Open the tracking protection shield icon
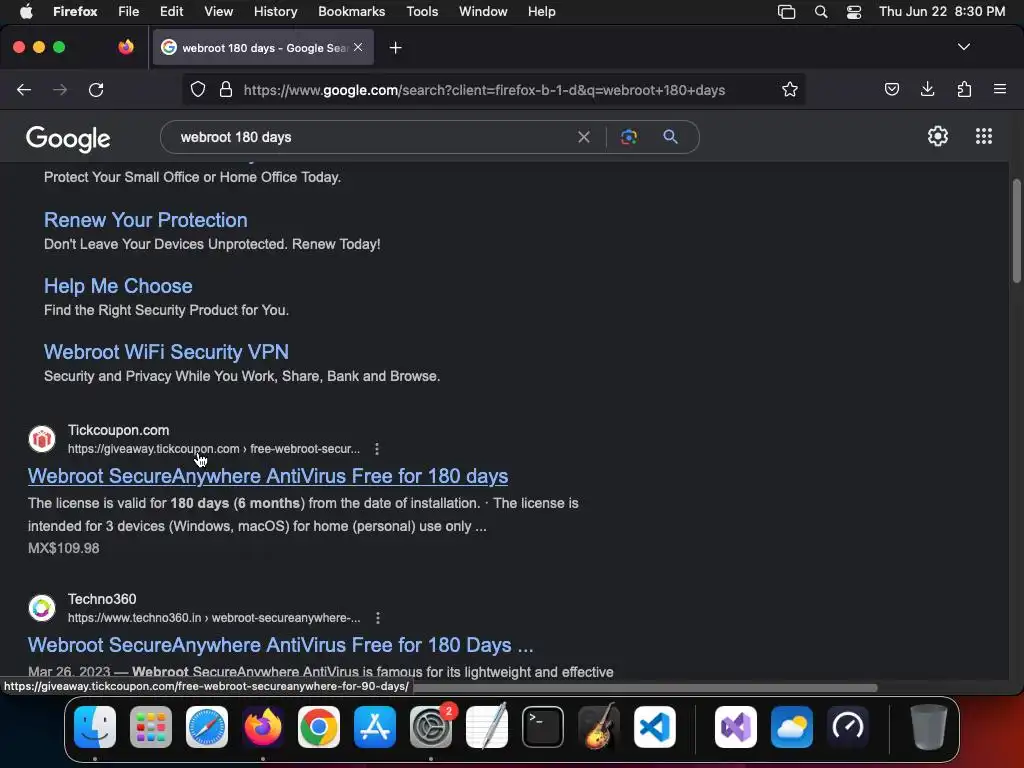The width and height of the screenshot is (1024, 768). coord(198,89)
